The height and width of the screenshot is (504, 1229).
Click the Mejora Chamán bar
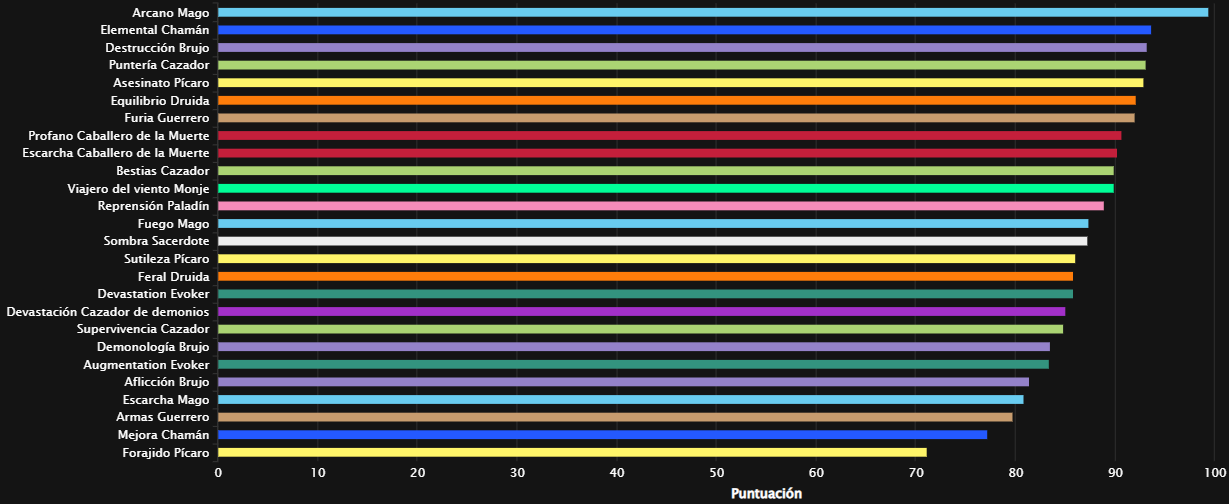(x=602, y=434)
